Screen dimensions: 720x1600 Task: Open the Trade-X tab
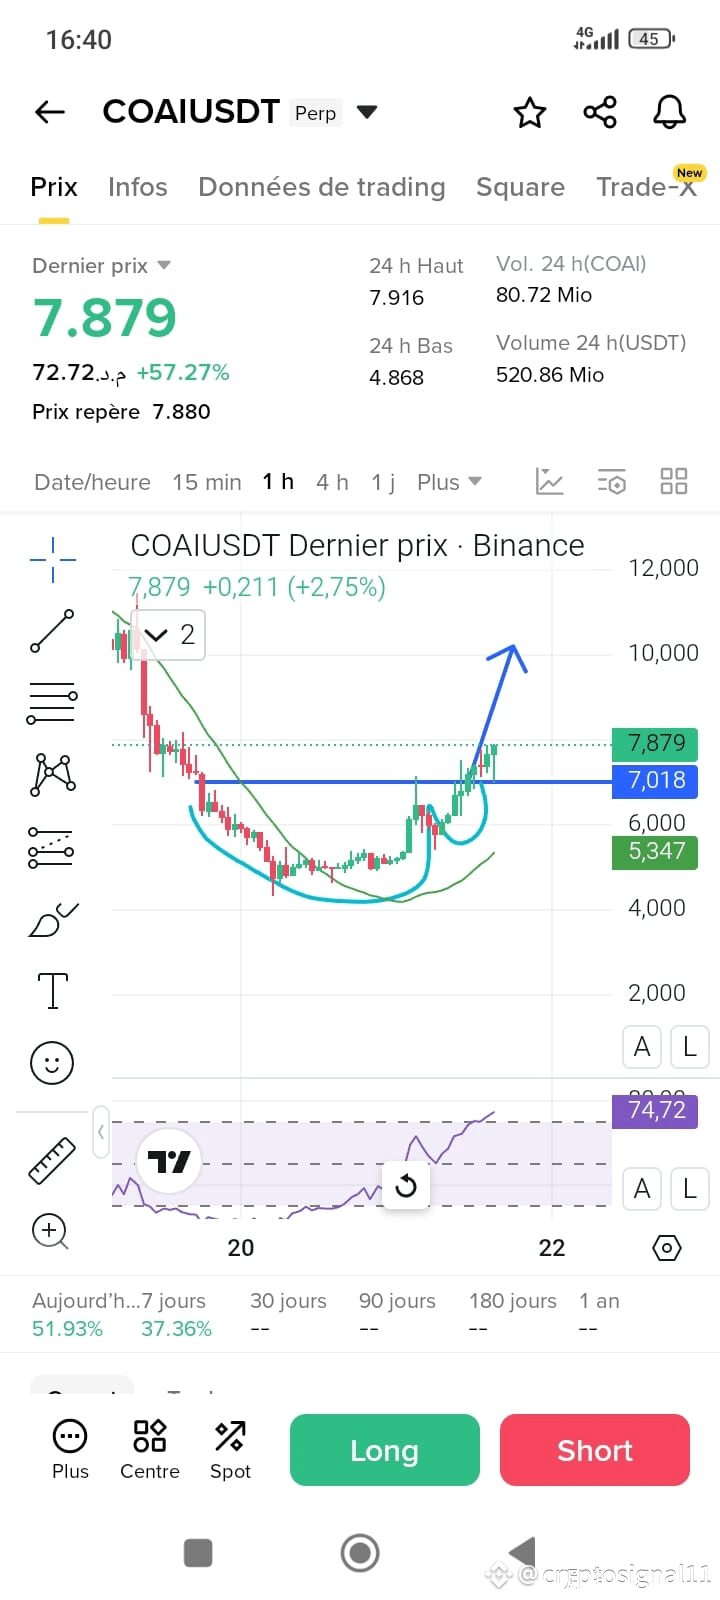point(646,187)
